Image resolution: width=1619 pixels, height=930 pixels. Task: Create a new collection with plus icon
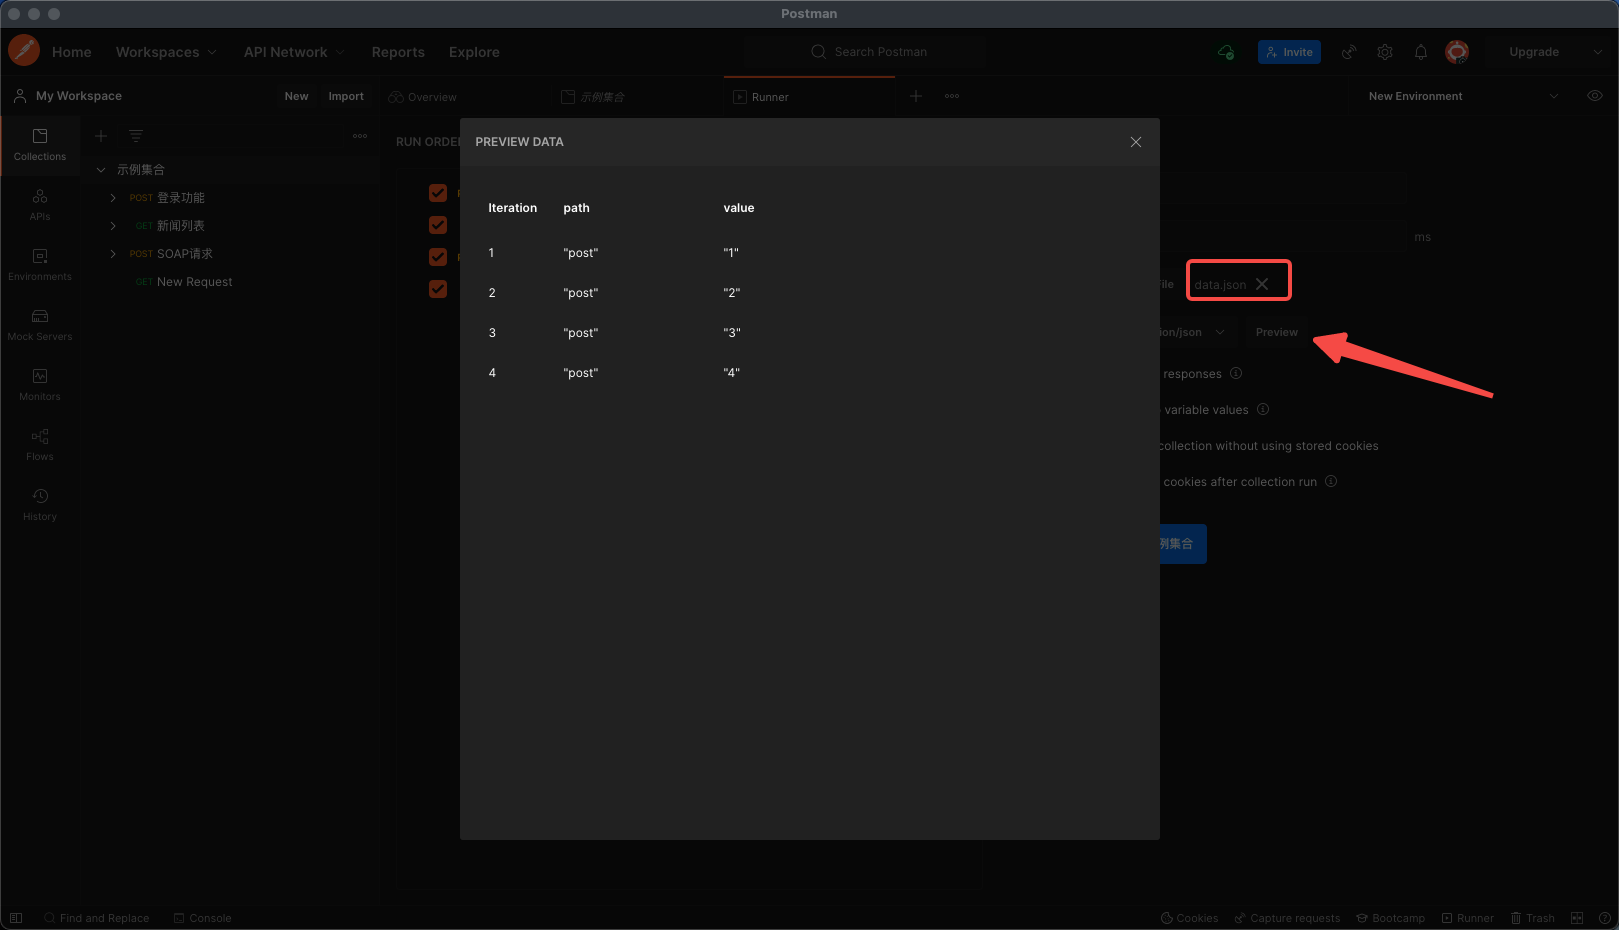click(101, 136)
